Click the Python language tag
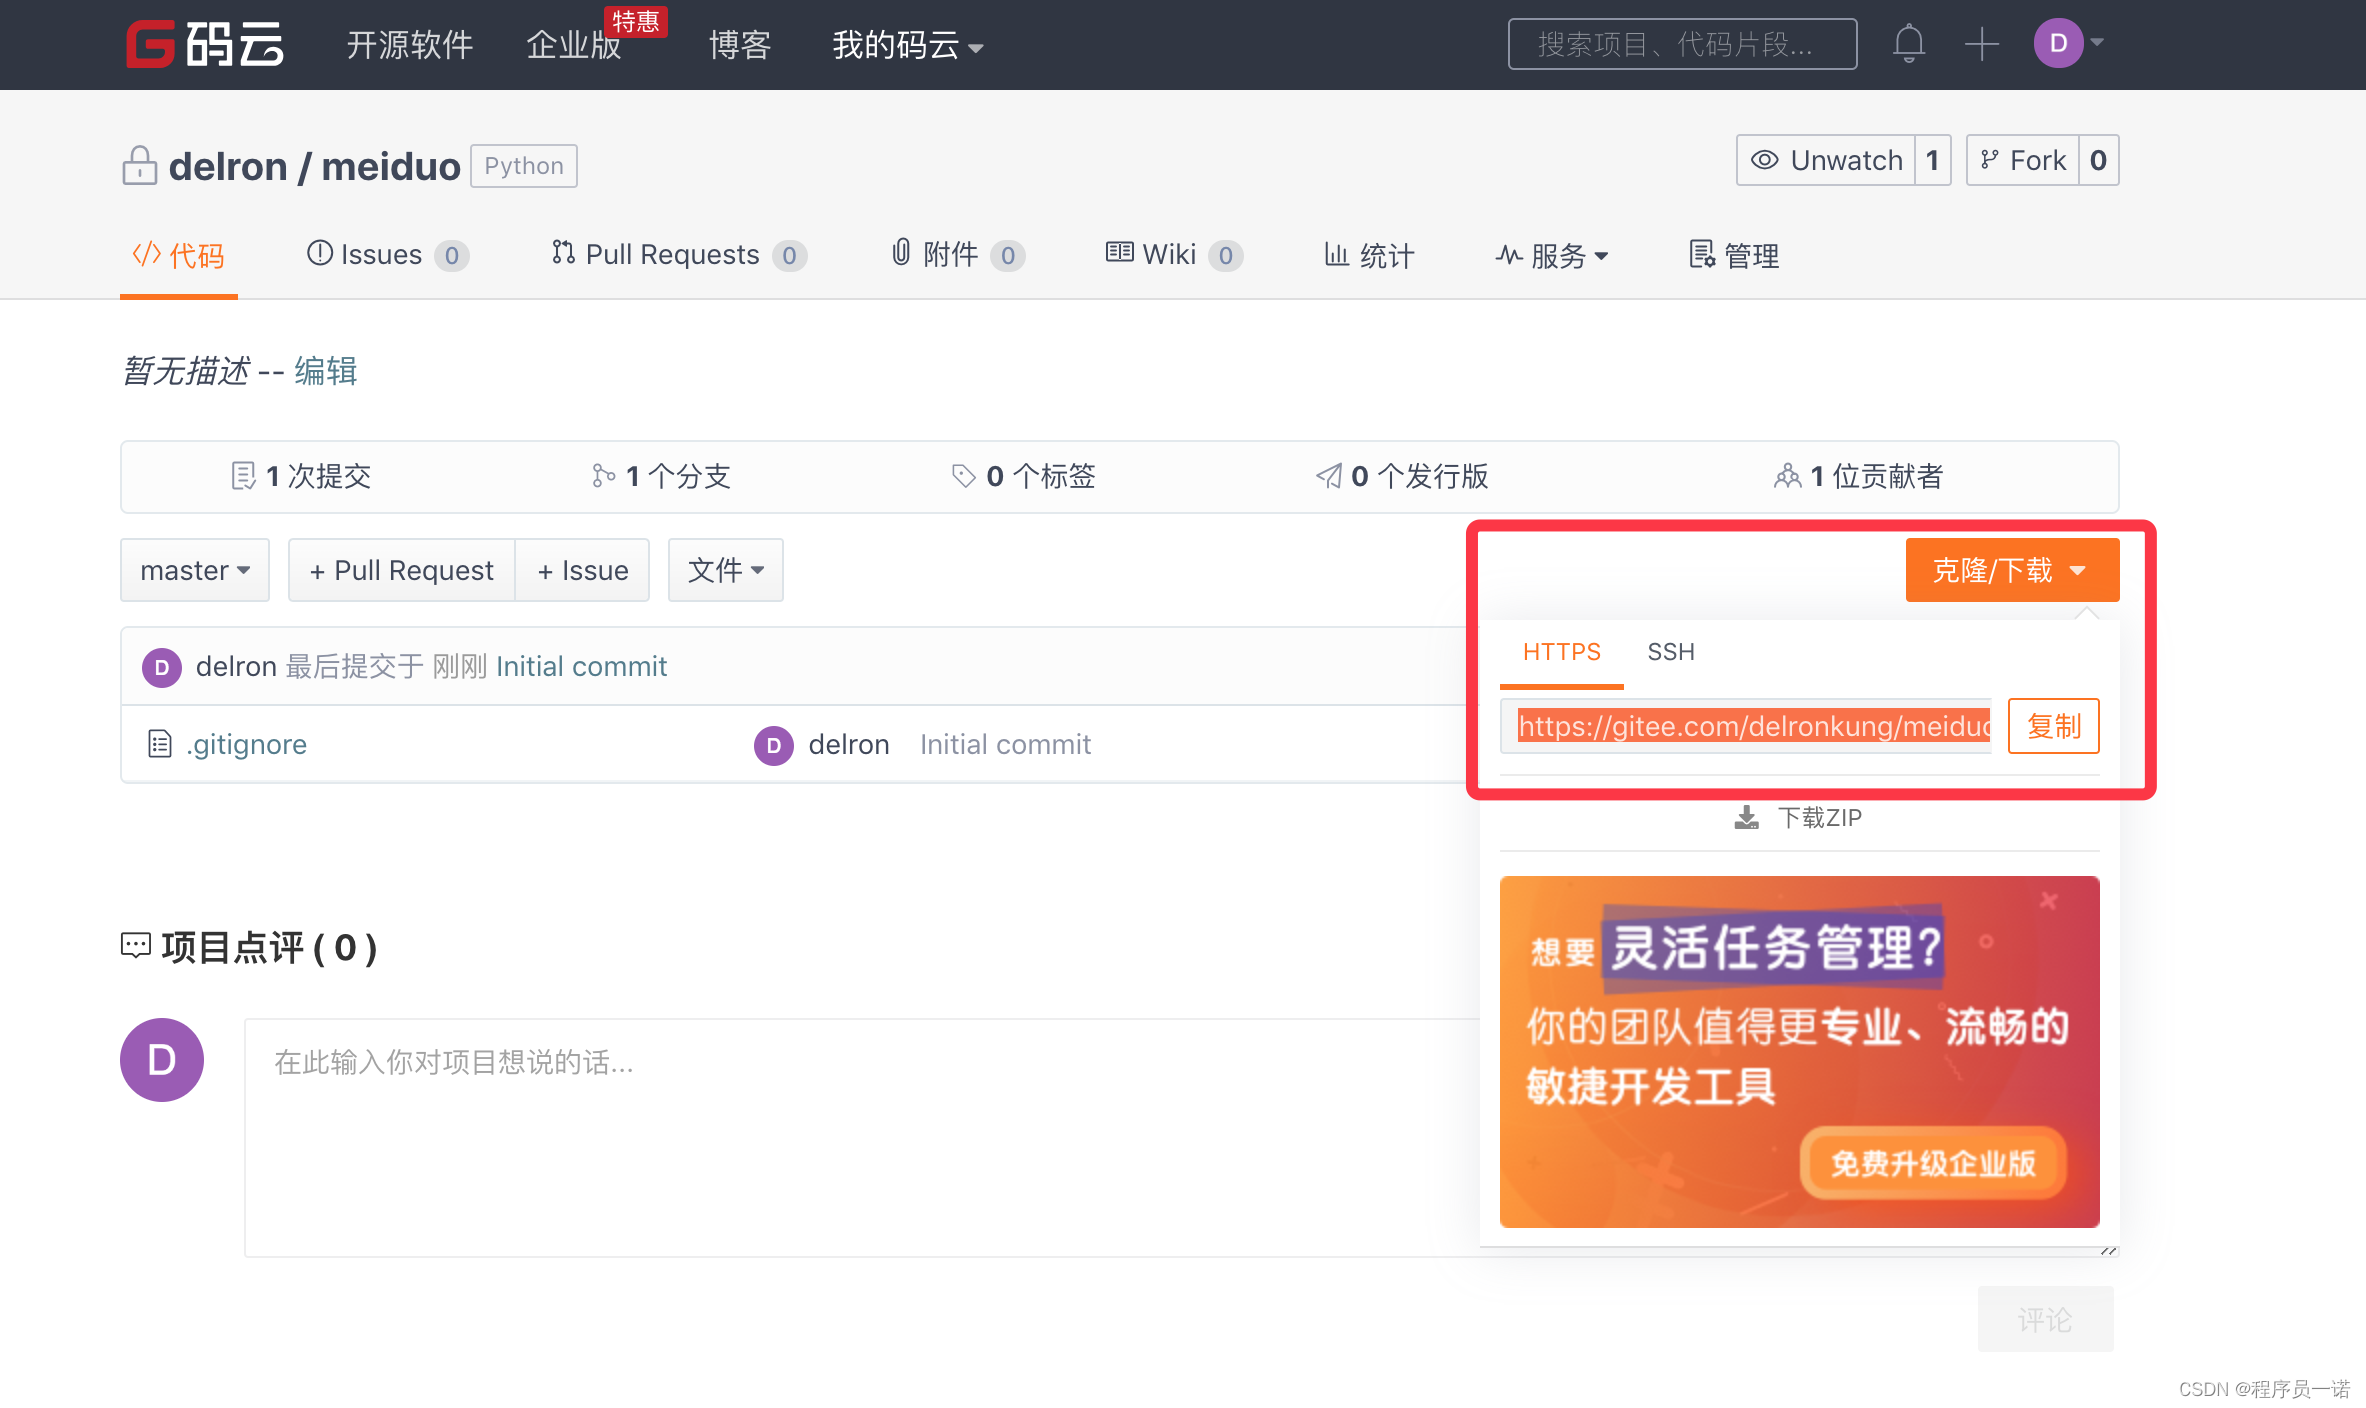Screen dimensions: 2366x1408 coord(524,166)
